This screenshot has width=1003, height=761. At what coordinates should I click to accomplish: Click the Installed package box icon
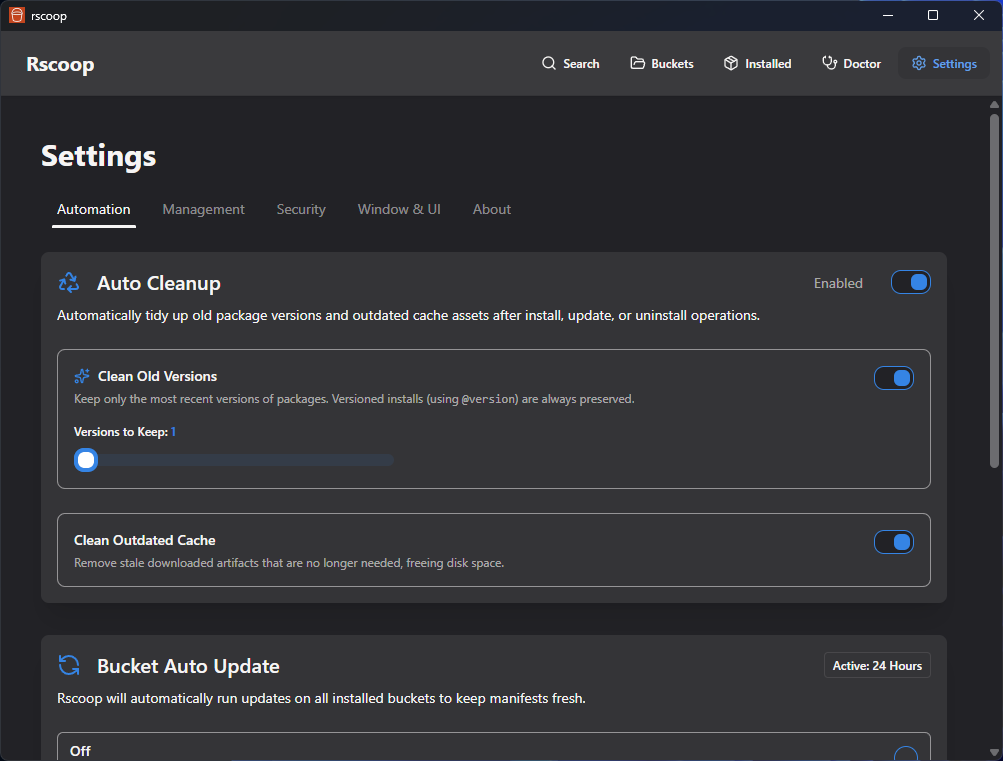point(731,63)
